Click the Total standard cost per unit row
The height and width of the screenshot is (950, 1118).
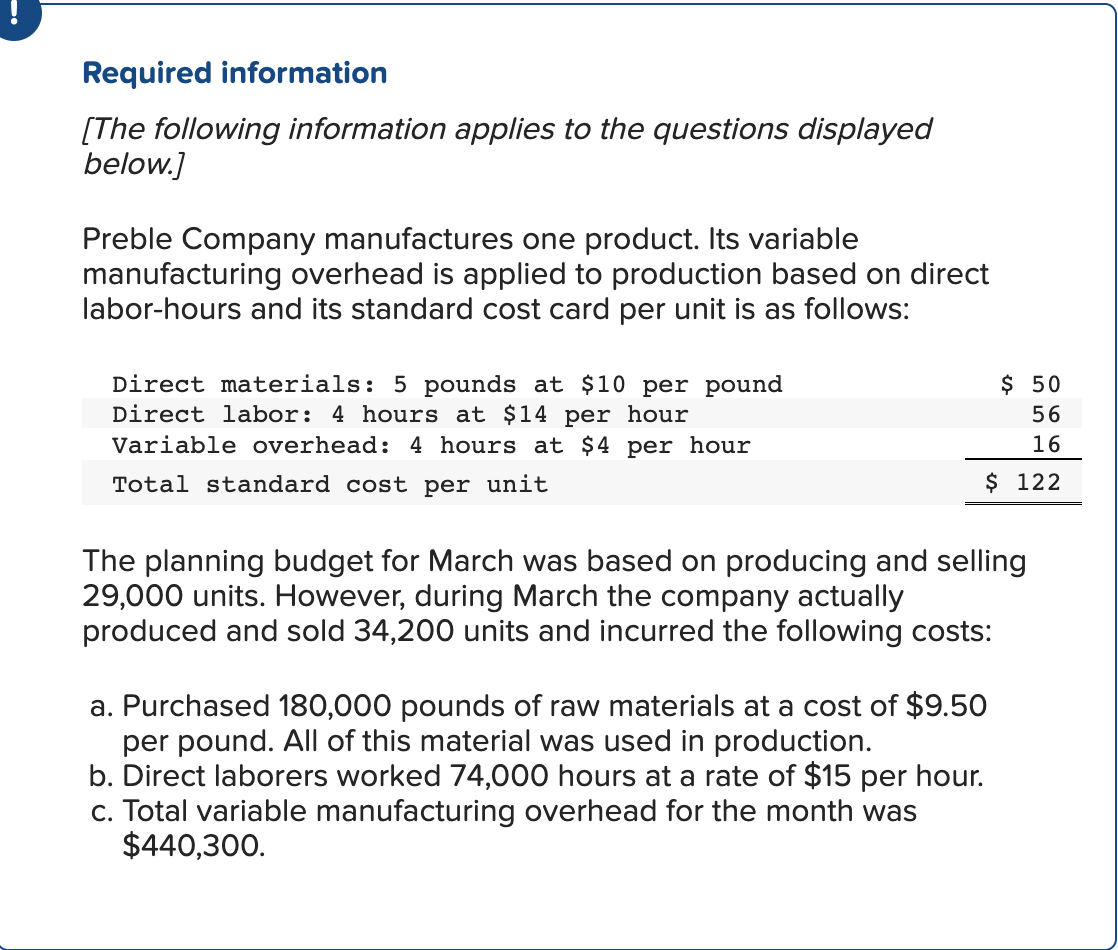(582, 483)
